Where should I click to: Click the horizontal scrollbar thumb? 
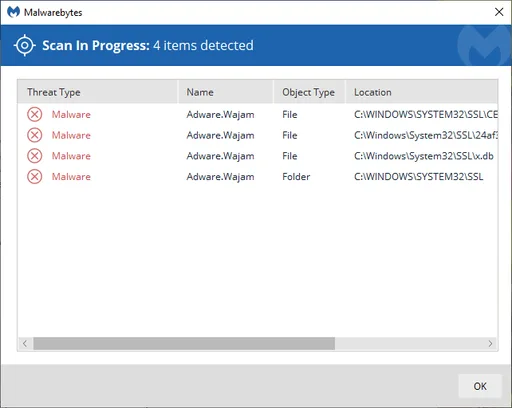point(184,343)
